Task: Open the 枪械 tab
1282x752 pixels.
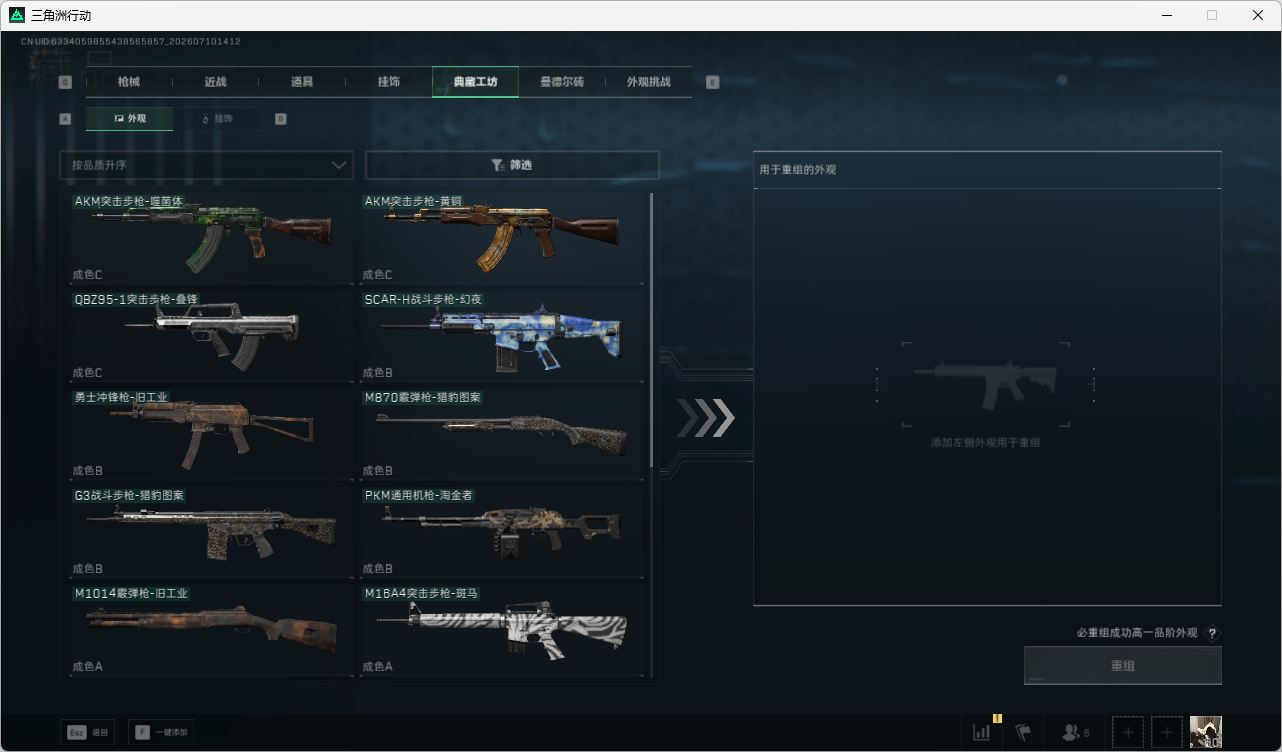Action: tap(129, 82)
